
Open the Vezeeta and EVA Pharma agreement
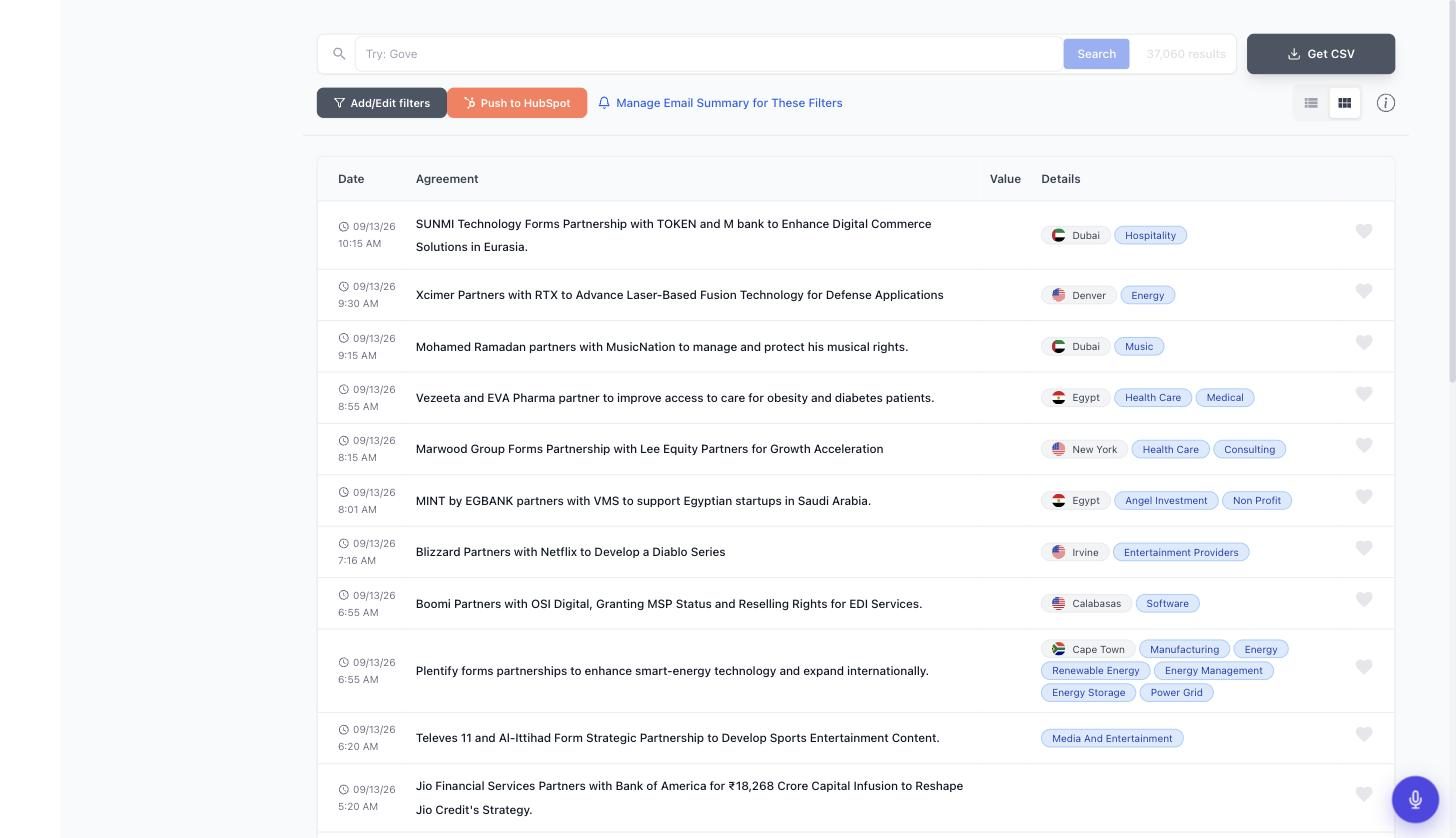pos(675,398)
